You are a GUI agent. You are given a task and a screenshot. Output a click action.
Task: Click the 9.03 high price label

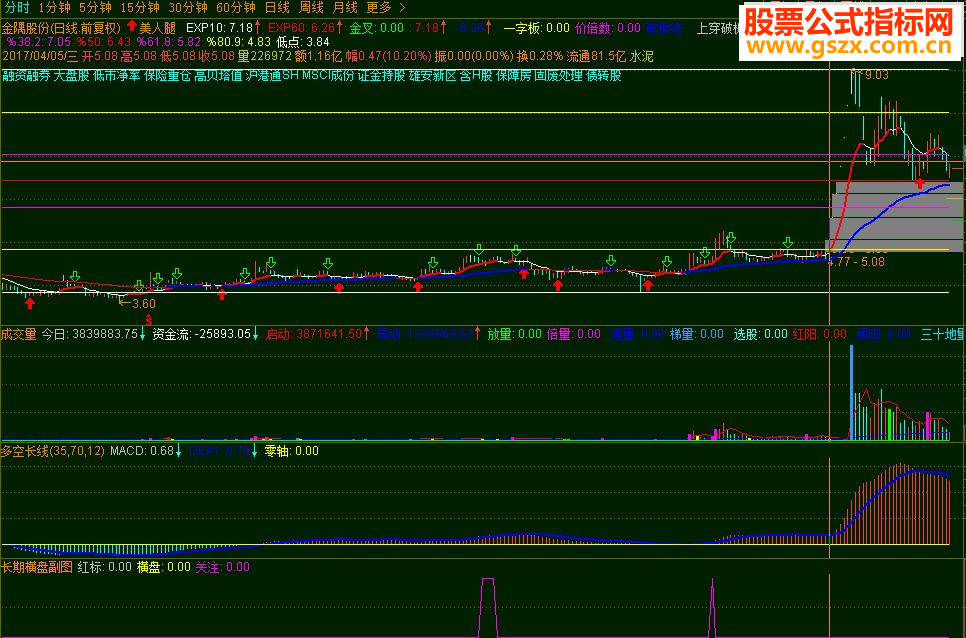tap(877, 75)
